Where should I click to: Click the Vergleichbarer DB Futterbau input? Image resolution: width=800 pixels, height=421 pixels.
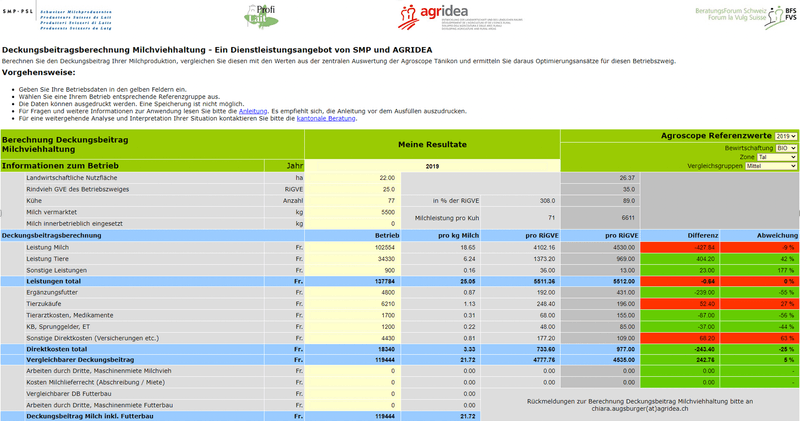pyautogui.click(x=353, y=394)
